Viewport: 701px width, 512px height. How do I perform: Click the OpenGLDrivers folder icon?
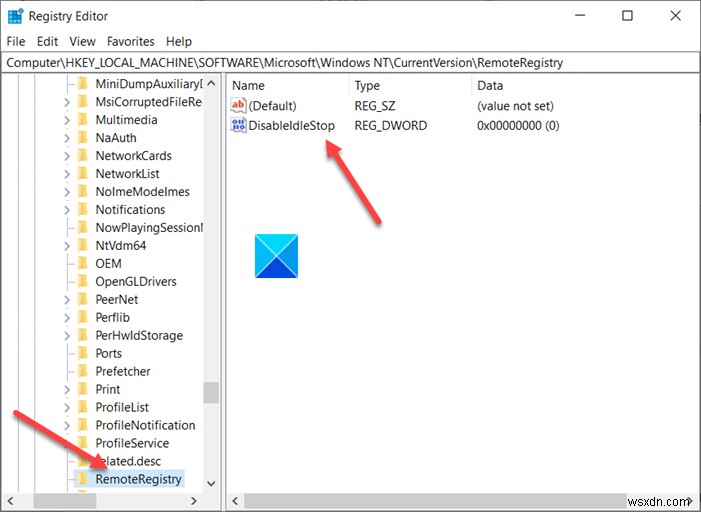82,281
